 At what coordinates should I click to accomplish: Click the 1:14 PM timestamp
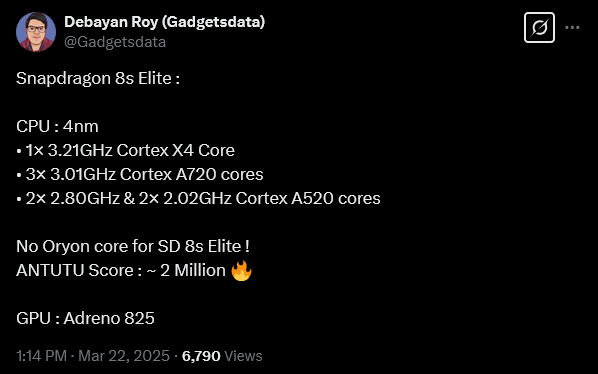(41, 356)
